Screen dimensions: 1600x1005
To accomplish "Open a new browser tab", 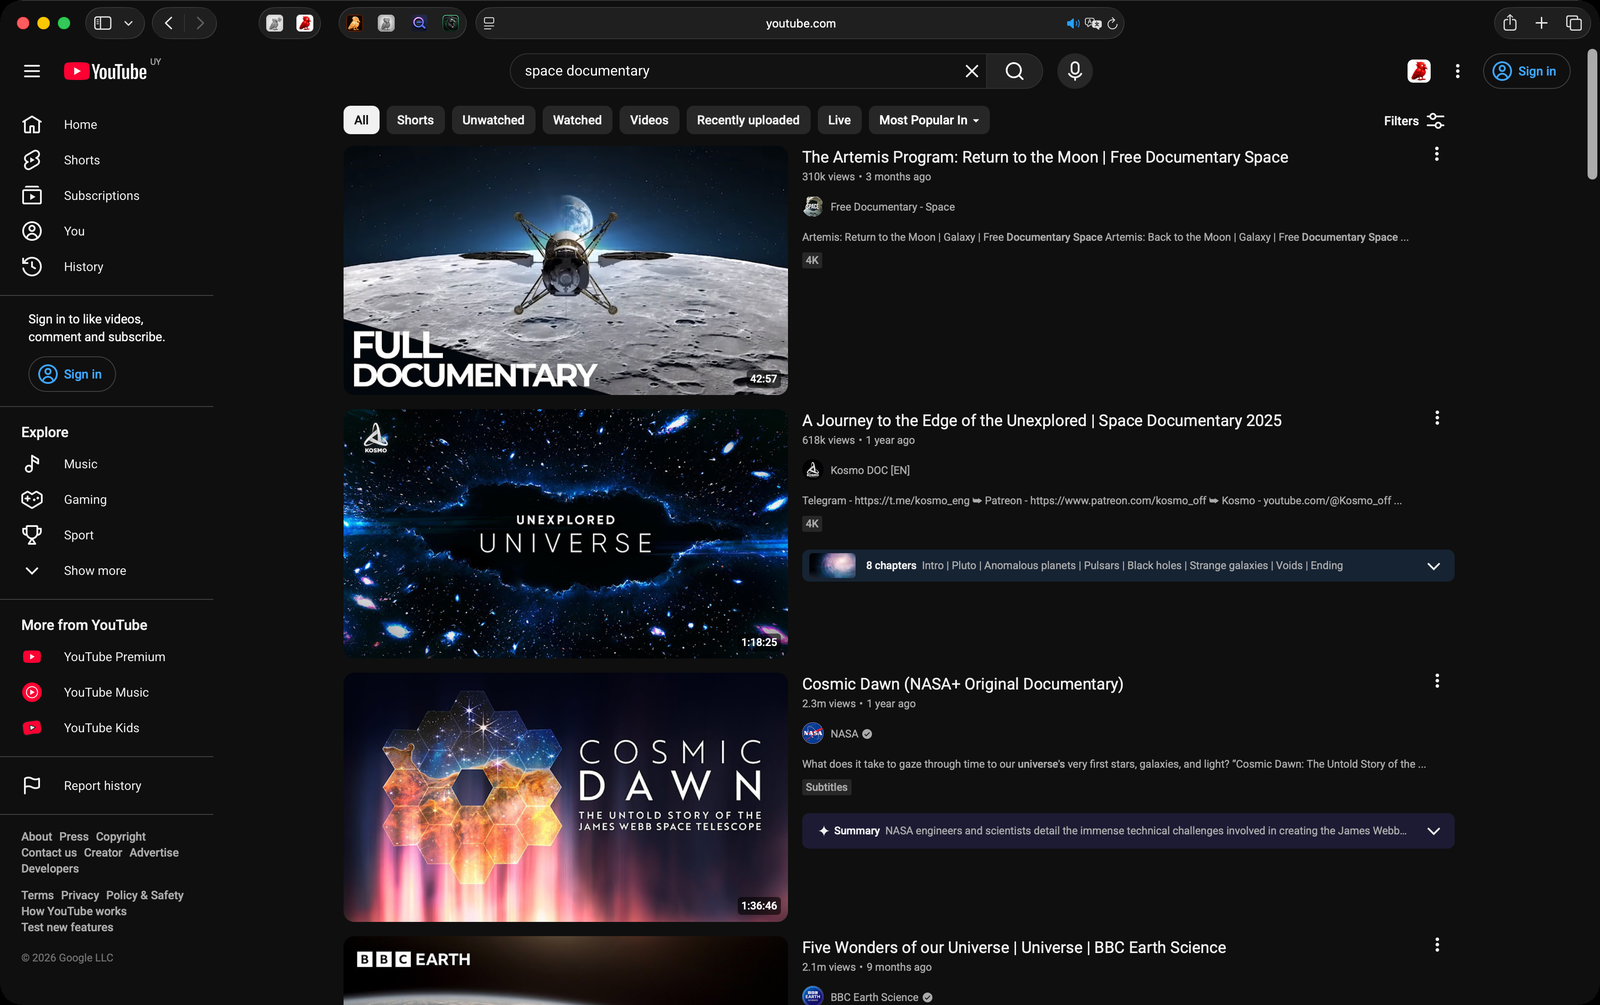I will coord(1541,23).
